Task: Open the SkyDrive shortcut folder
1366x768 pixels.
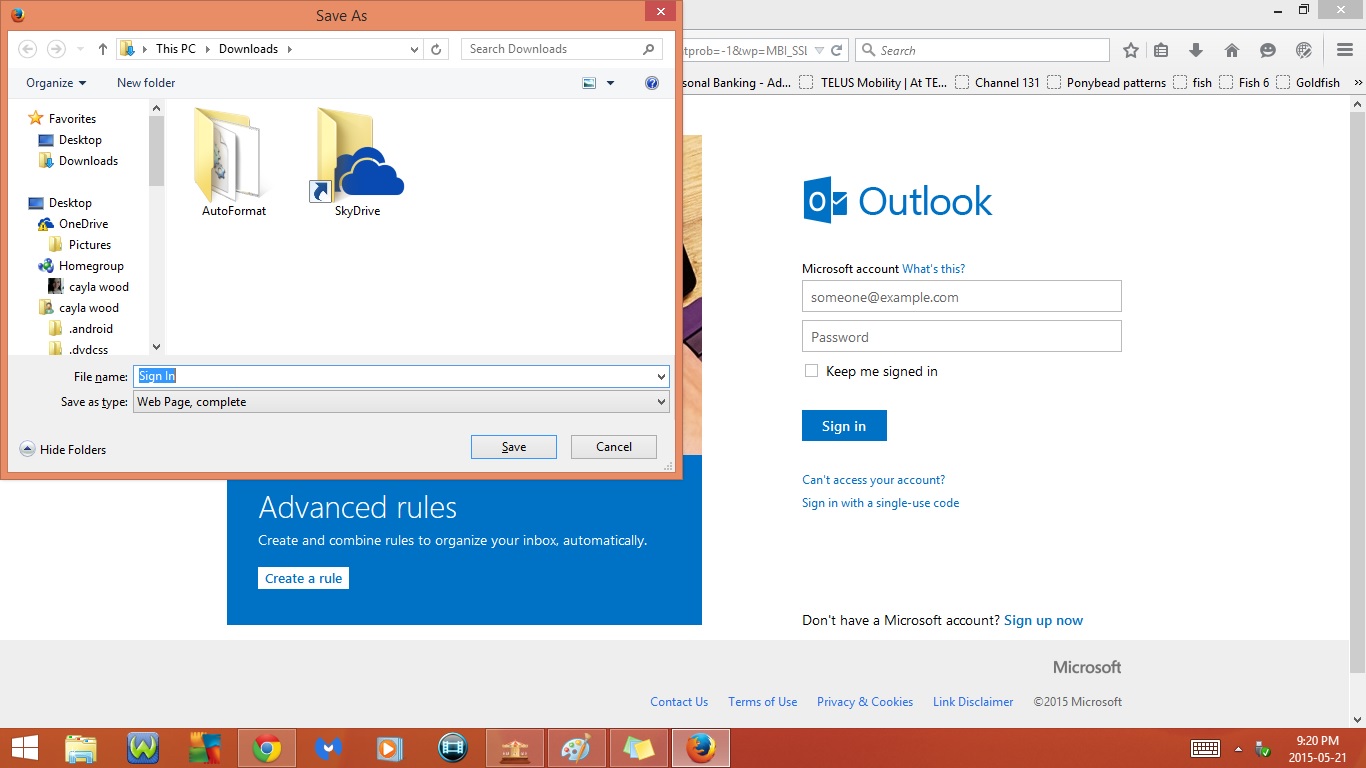Action: [357, 161]
